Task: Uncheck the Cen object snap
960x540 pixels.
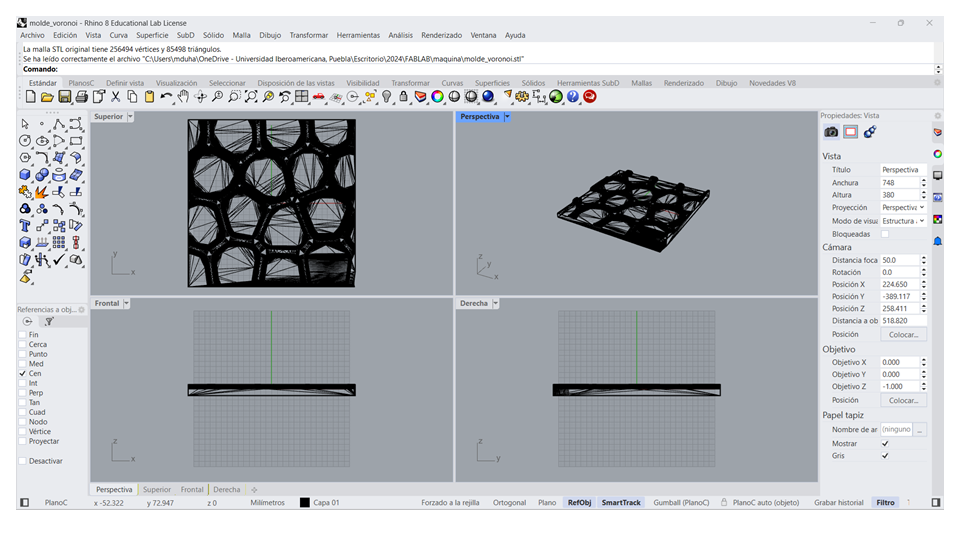Action: [23, 373]
